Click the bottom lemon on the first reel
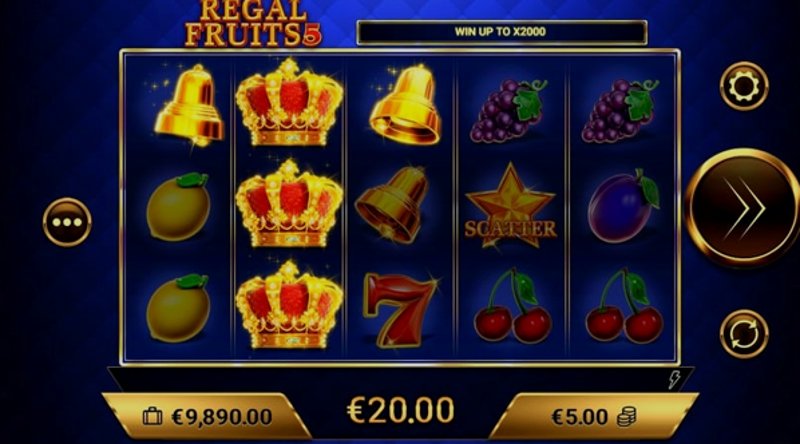 point(178,308)
